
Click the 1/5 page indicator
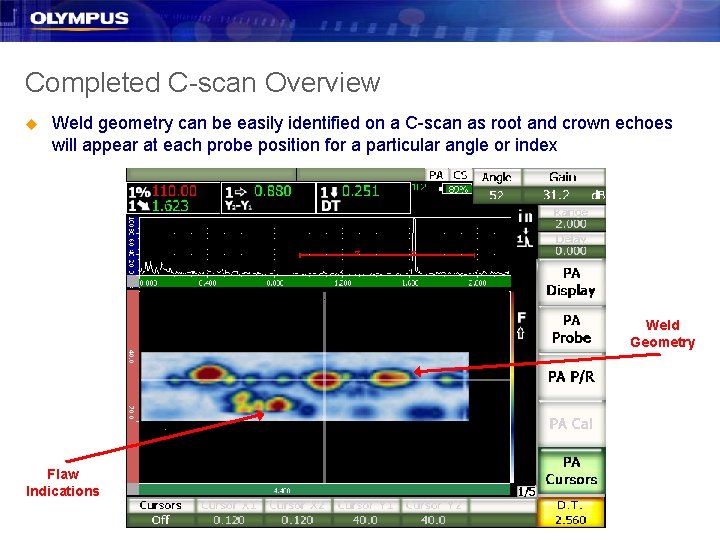[x=526, y=492]
